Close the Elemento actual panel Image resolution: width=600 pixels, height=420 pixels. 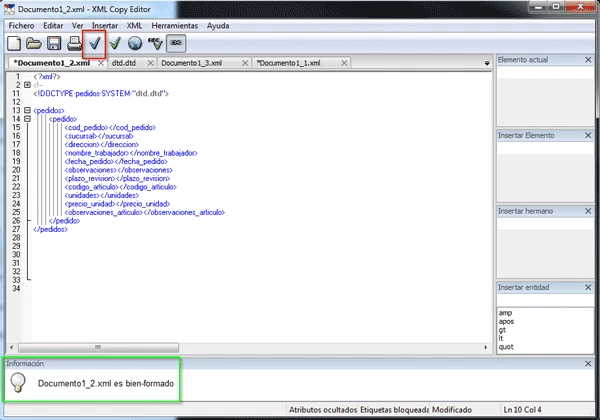tap(589, 60)
